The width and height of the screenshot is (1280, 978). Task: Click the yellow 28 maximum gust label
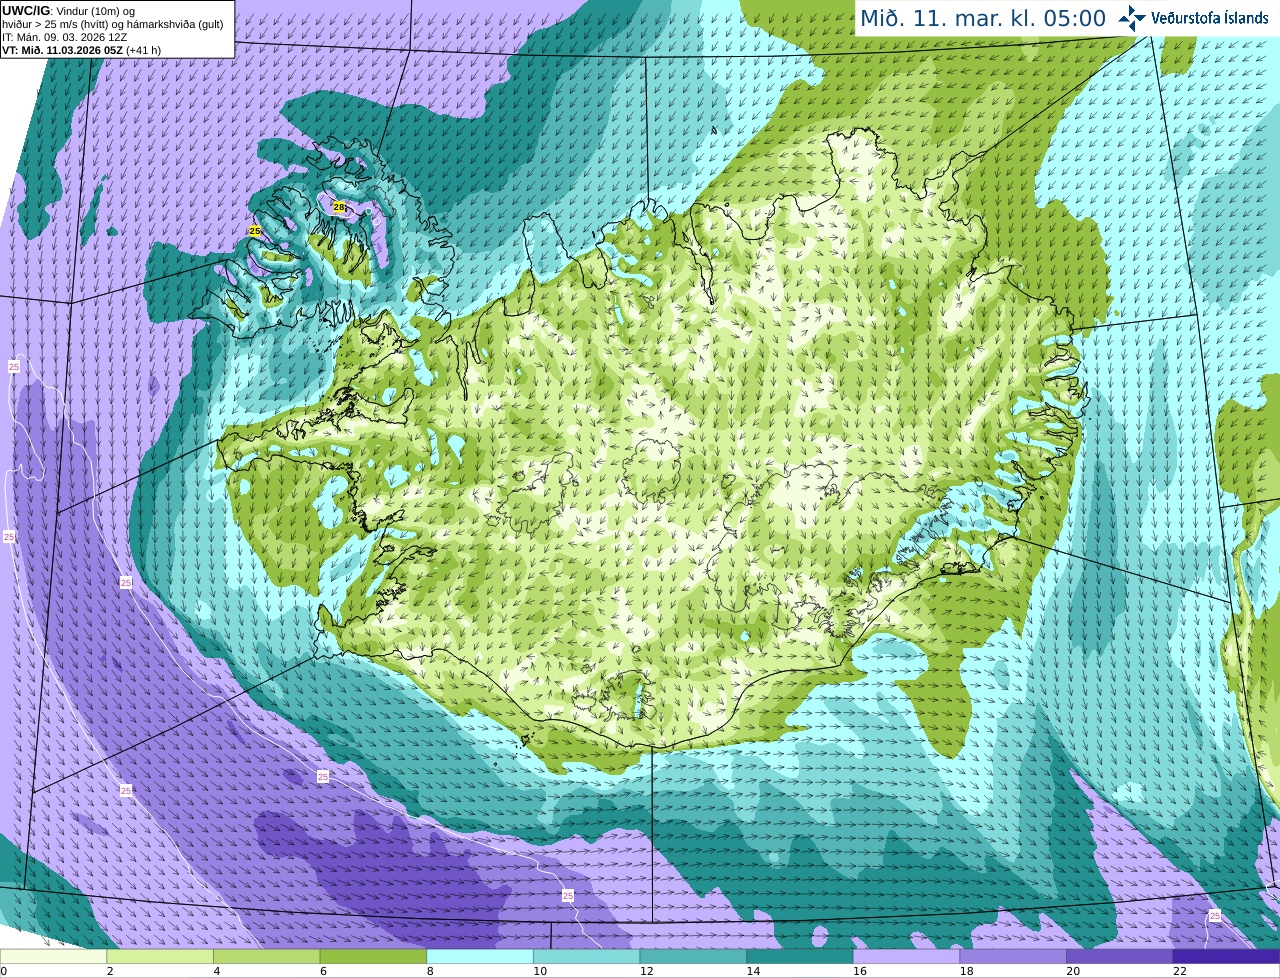[339, 207]
